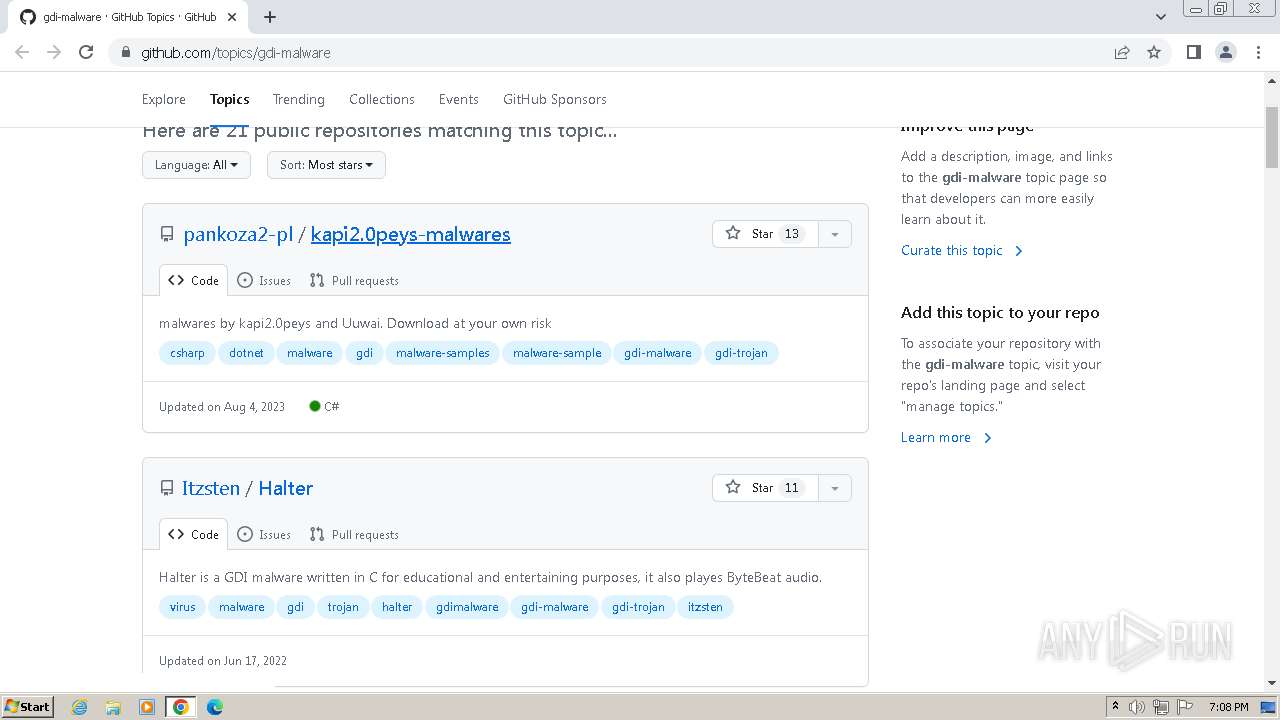Click gdi-trojan tag under kapi2.0peys-malwares
1280x720 pixels.
pos(741,353)
